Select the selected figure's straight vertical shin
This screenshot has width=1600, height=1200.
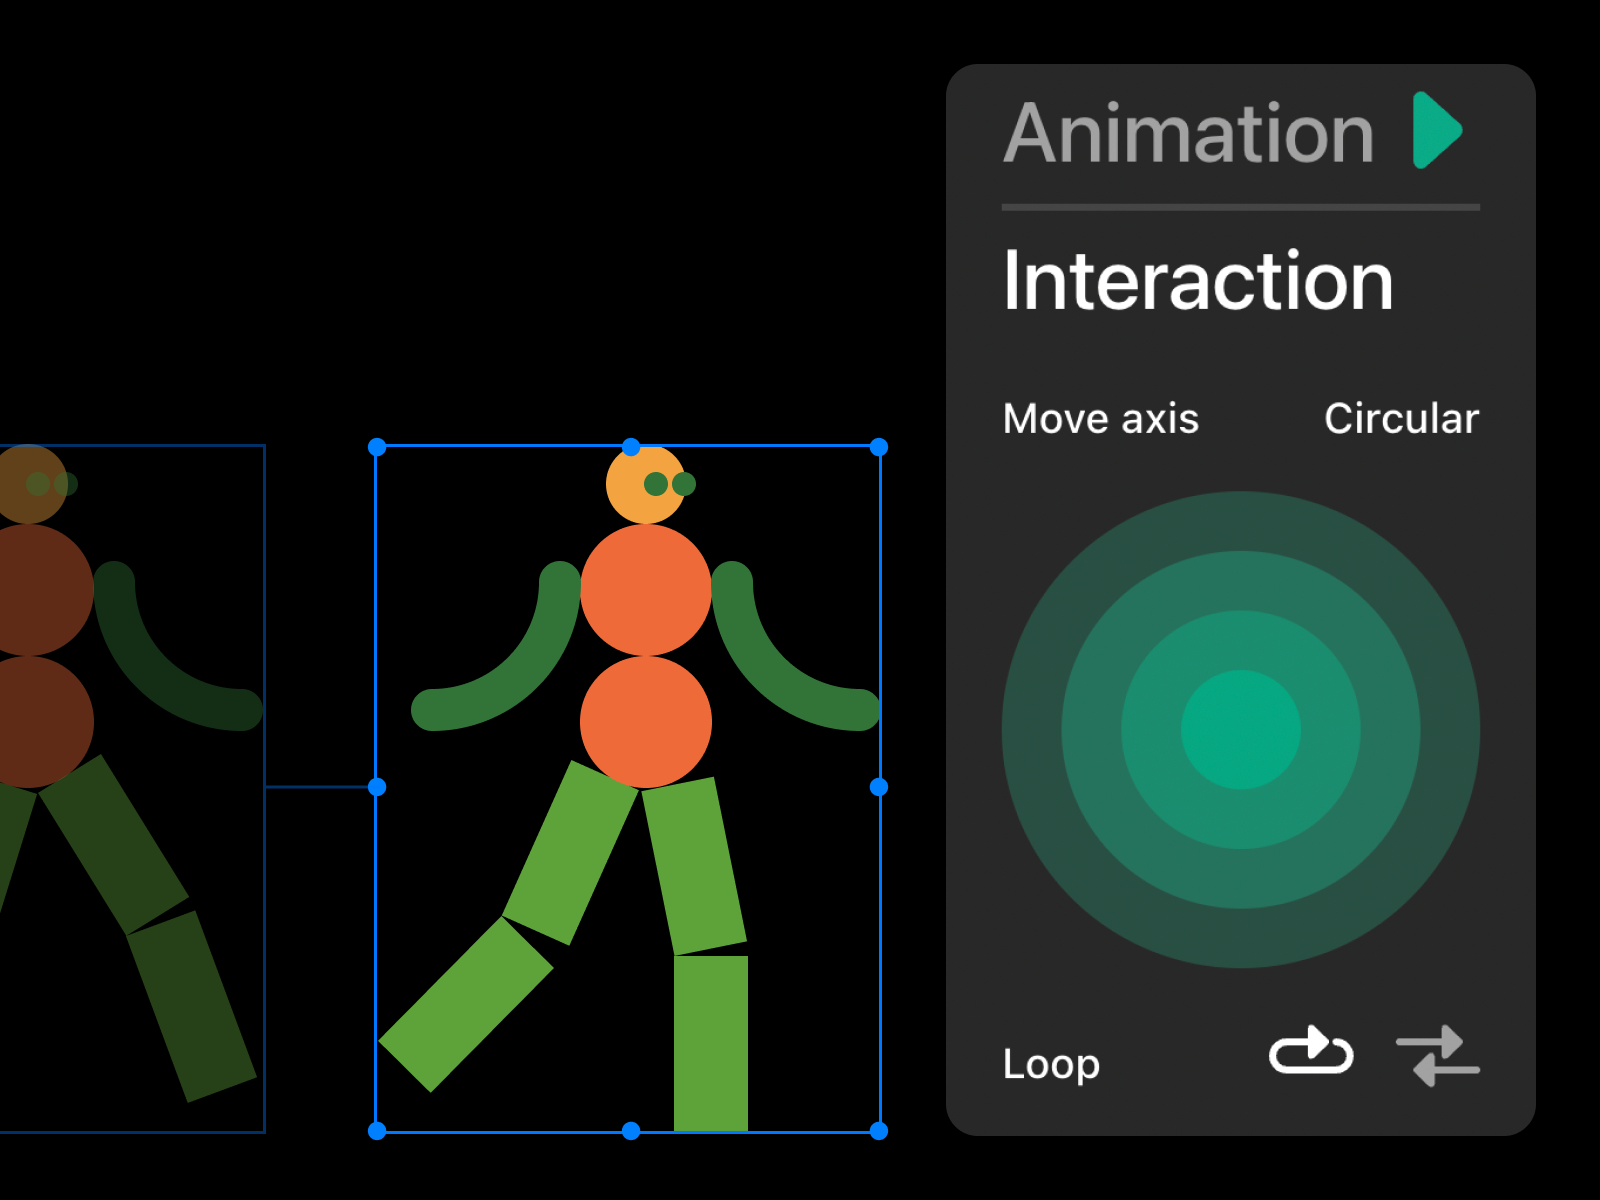711,1043
